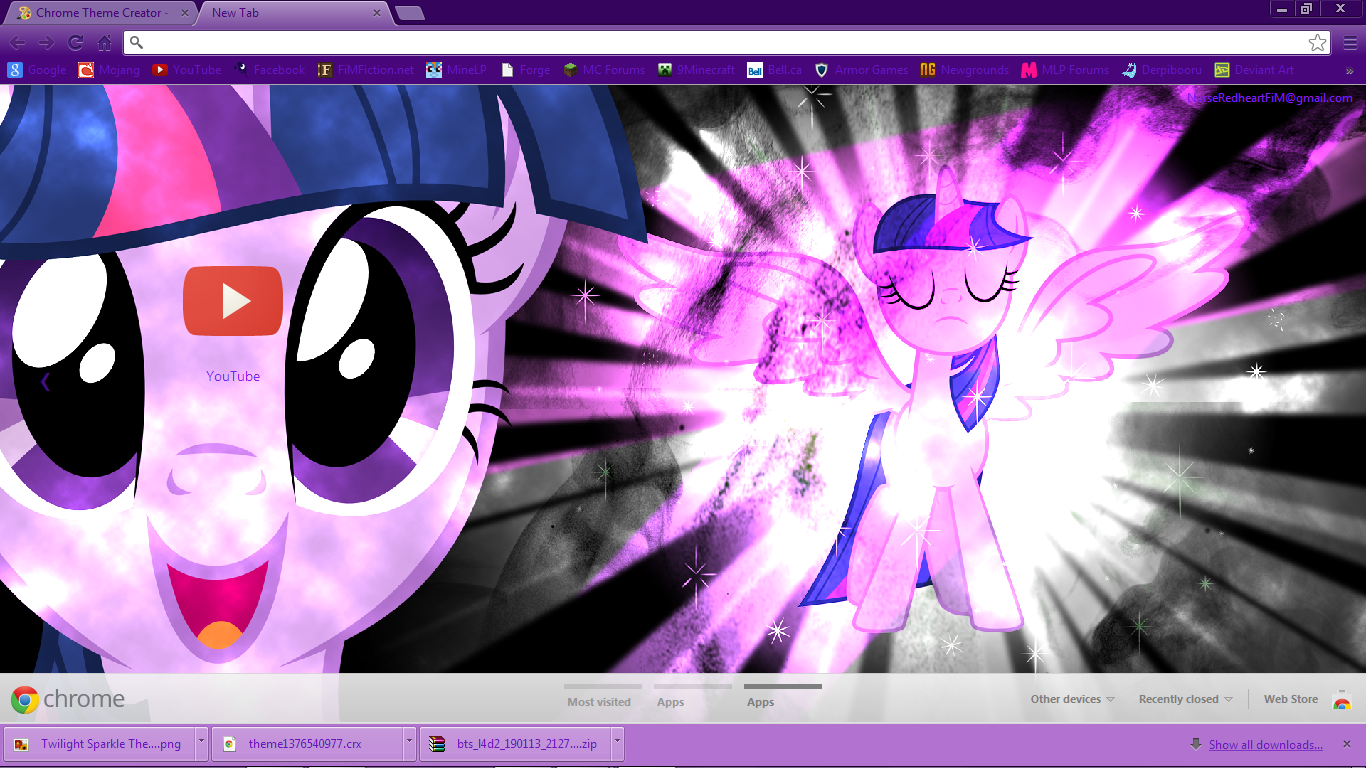Open the Newgrounds bookmark
Screen dimensions: 1366x768
965,70
